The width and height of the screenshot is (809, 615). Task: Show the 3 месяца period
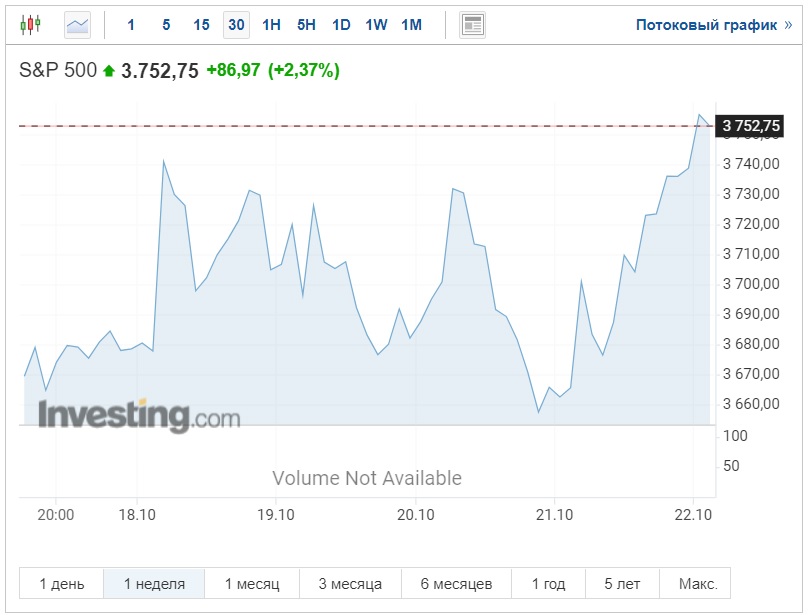[x=350, y=584]
